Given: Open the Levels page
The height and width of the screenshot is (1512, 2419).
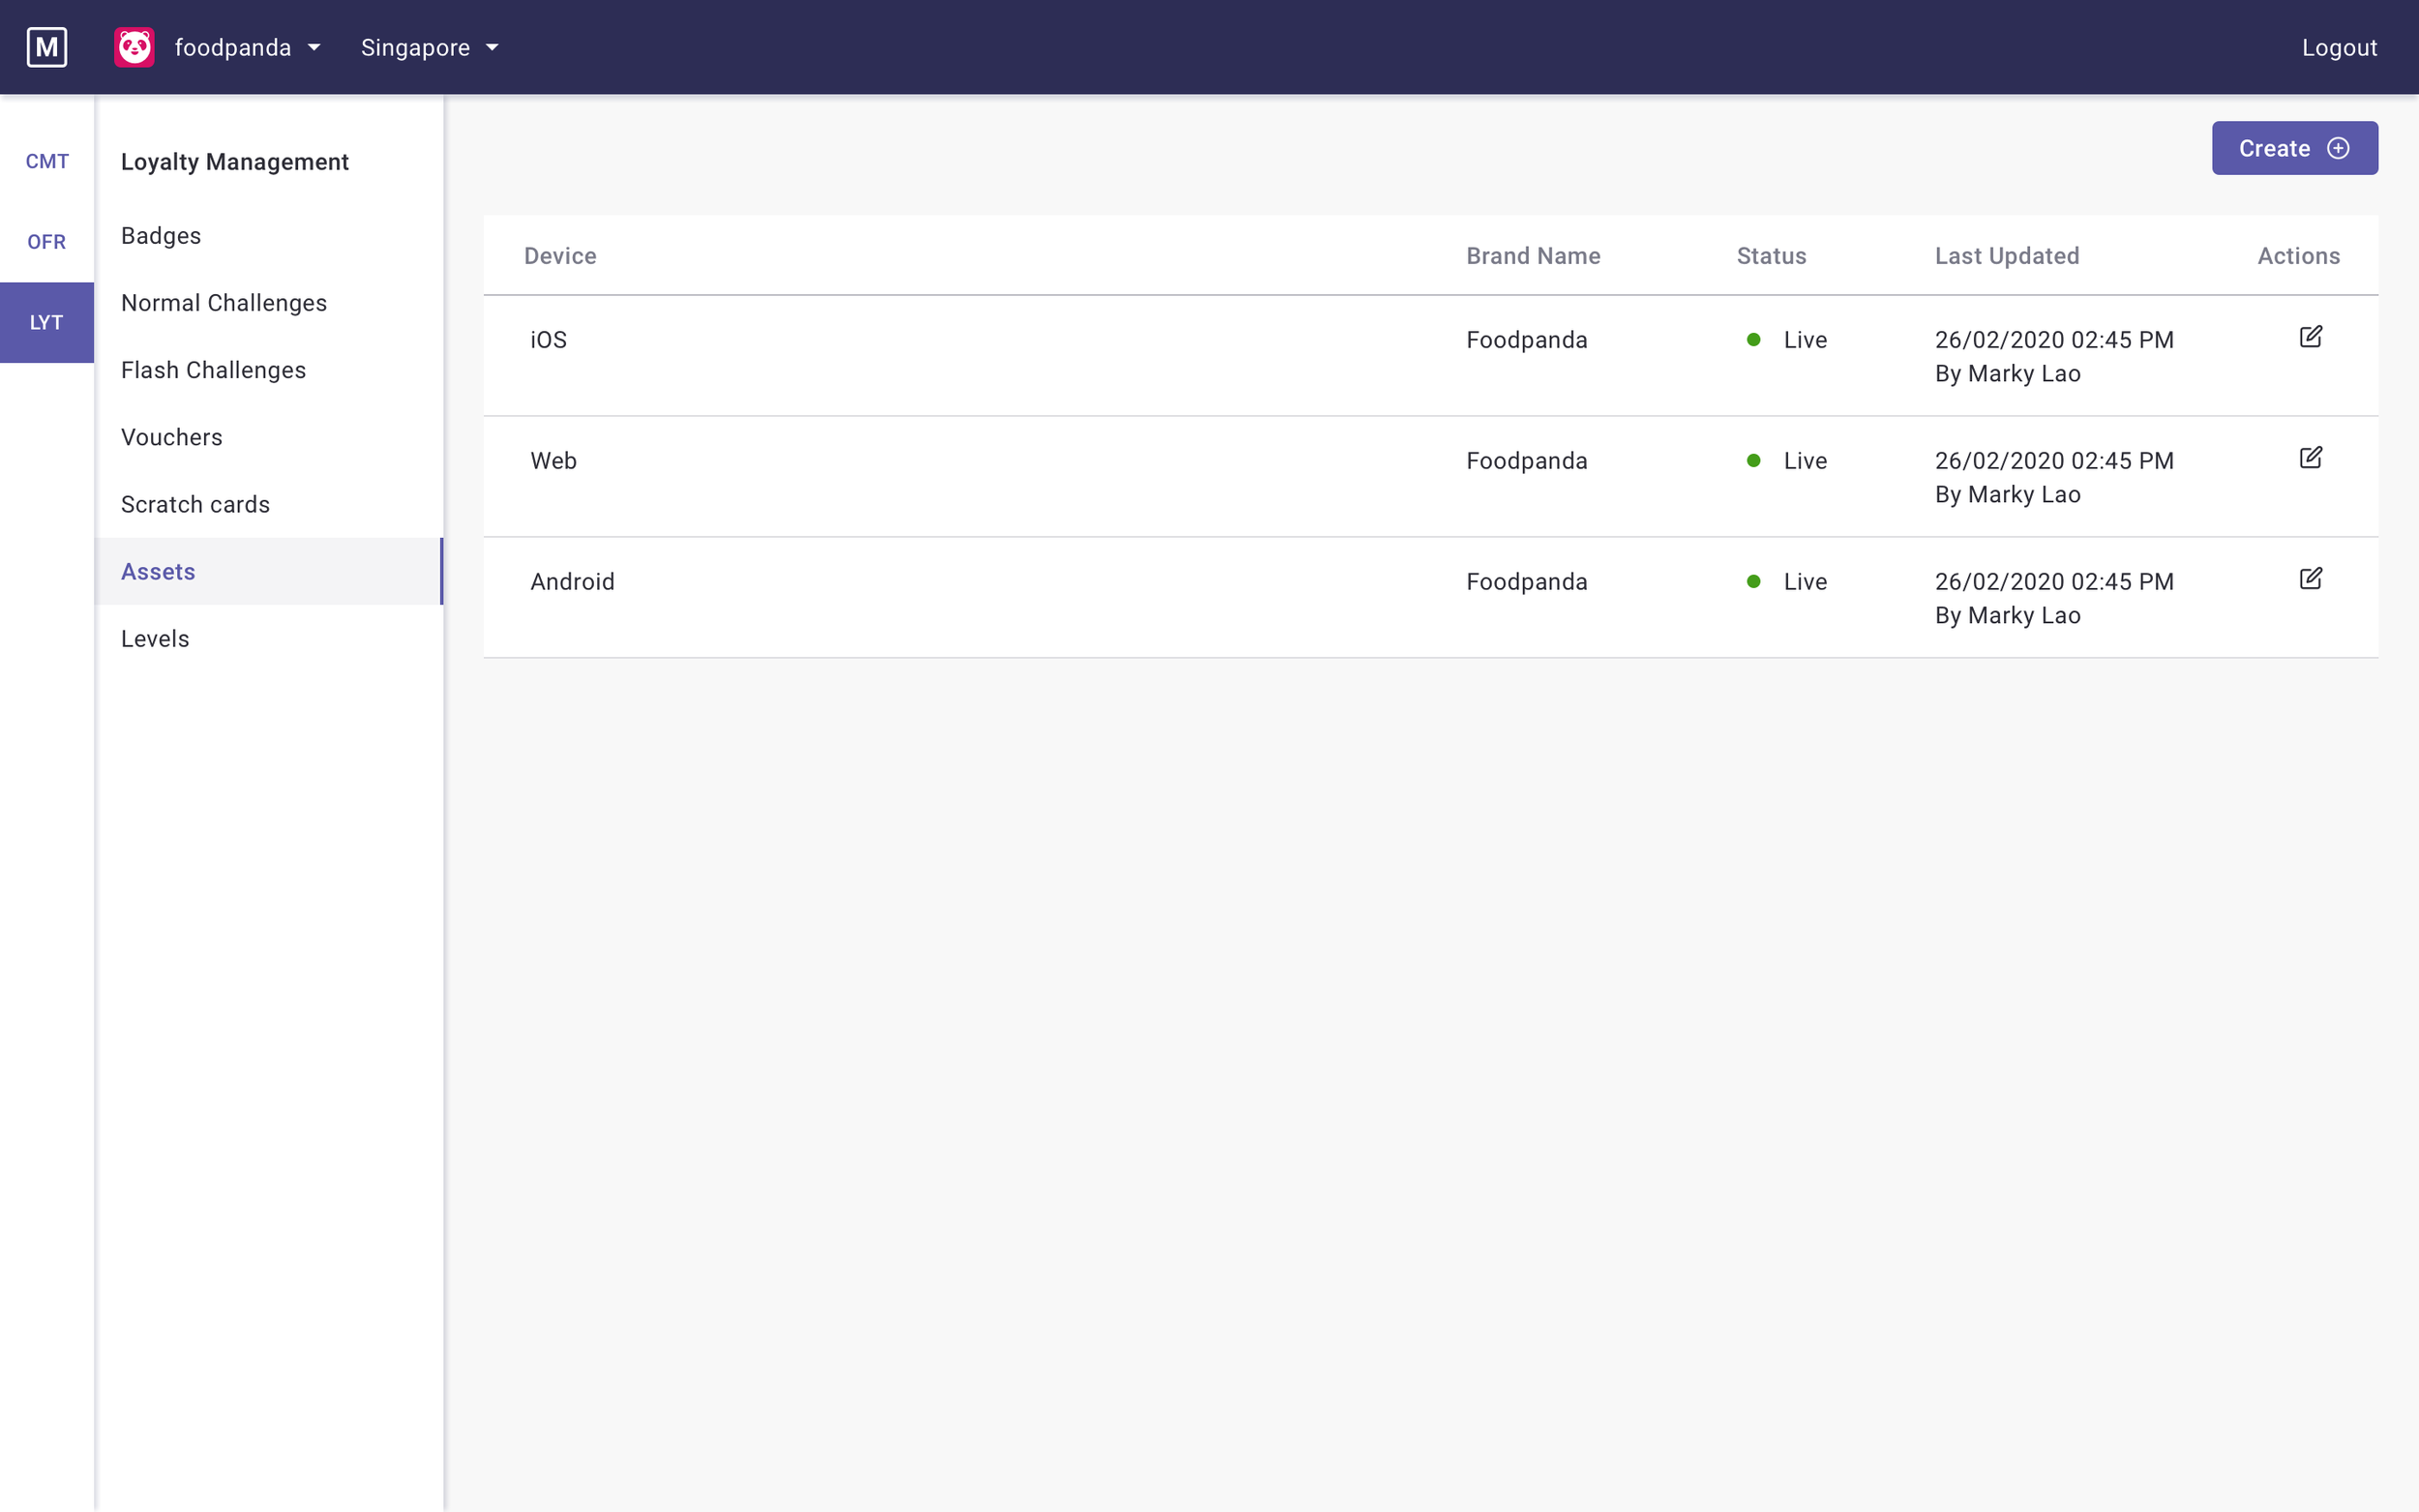Looking at the screenshot, I should [155, 638].
